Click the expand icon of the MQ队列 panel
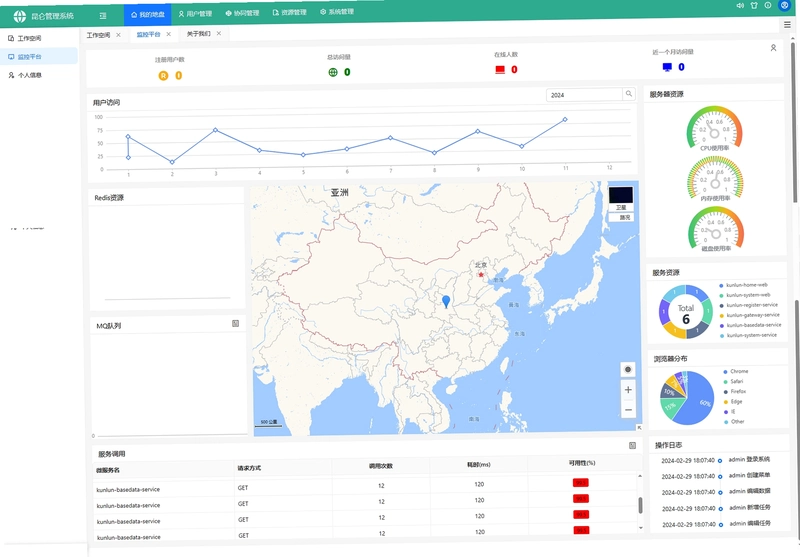The height and width of the screenshot is (557, 800). click(x=235, y=323)
